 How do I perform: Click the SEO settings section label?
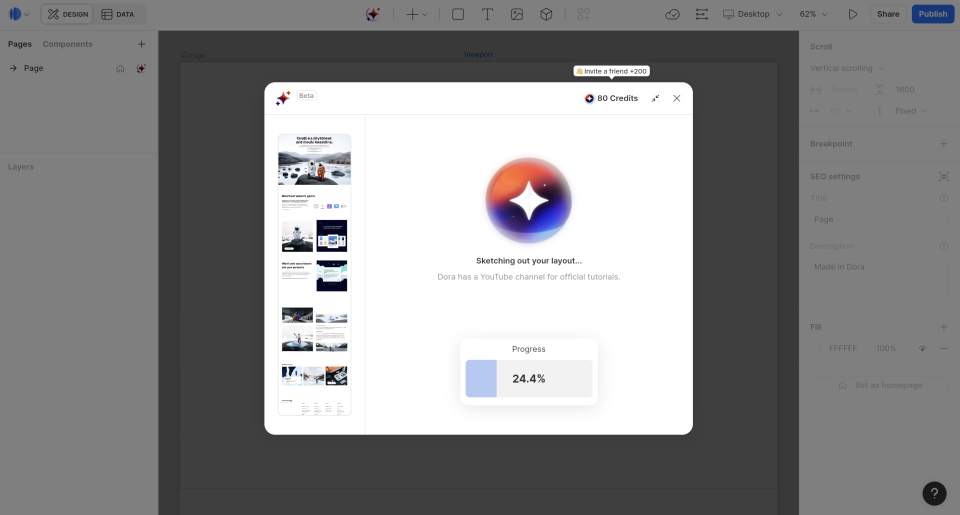[x=834, y=176]
